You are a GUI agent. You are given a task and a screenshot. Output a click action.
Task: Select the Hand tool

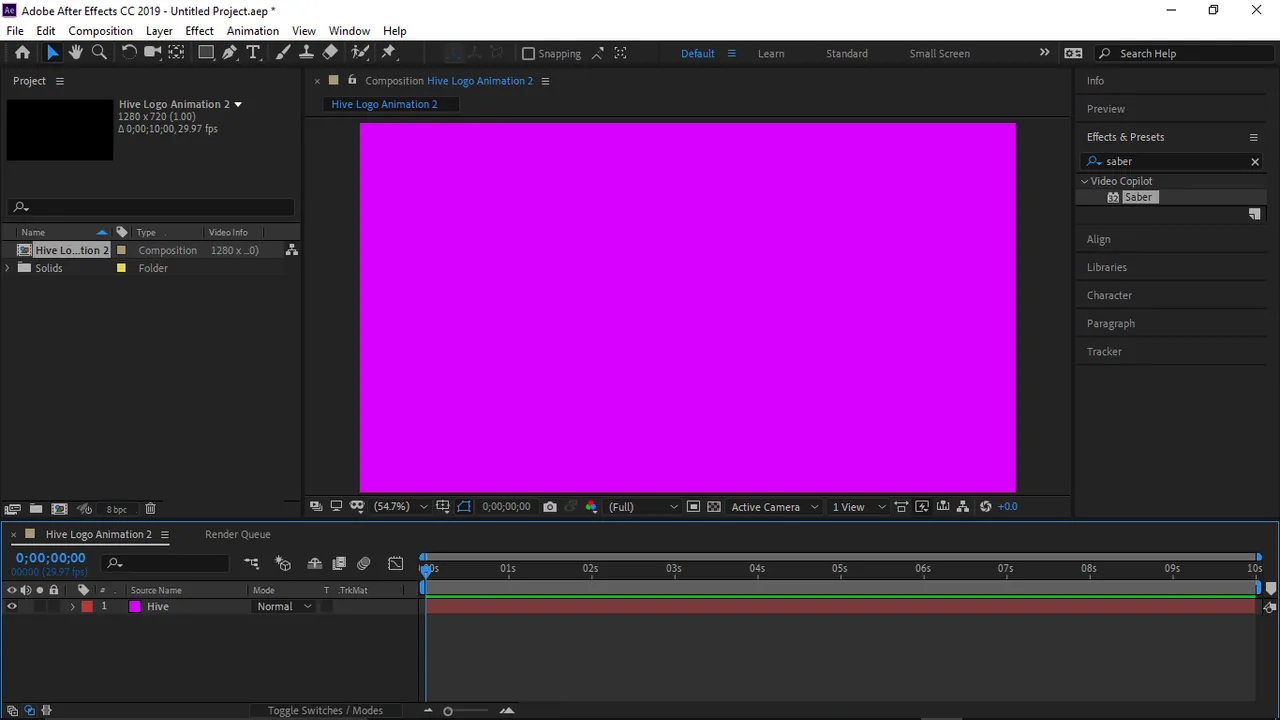(x=76, y=53)
